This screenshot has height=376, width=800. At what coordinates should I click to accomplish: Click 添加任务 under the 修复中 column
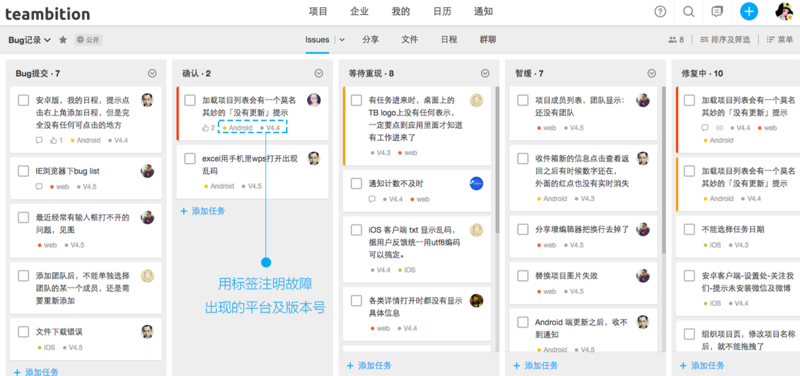coord(702,365)
